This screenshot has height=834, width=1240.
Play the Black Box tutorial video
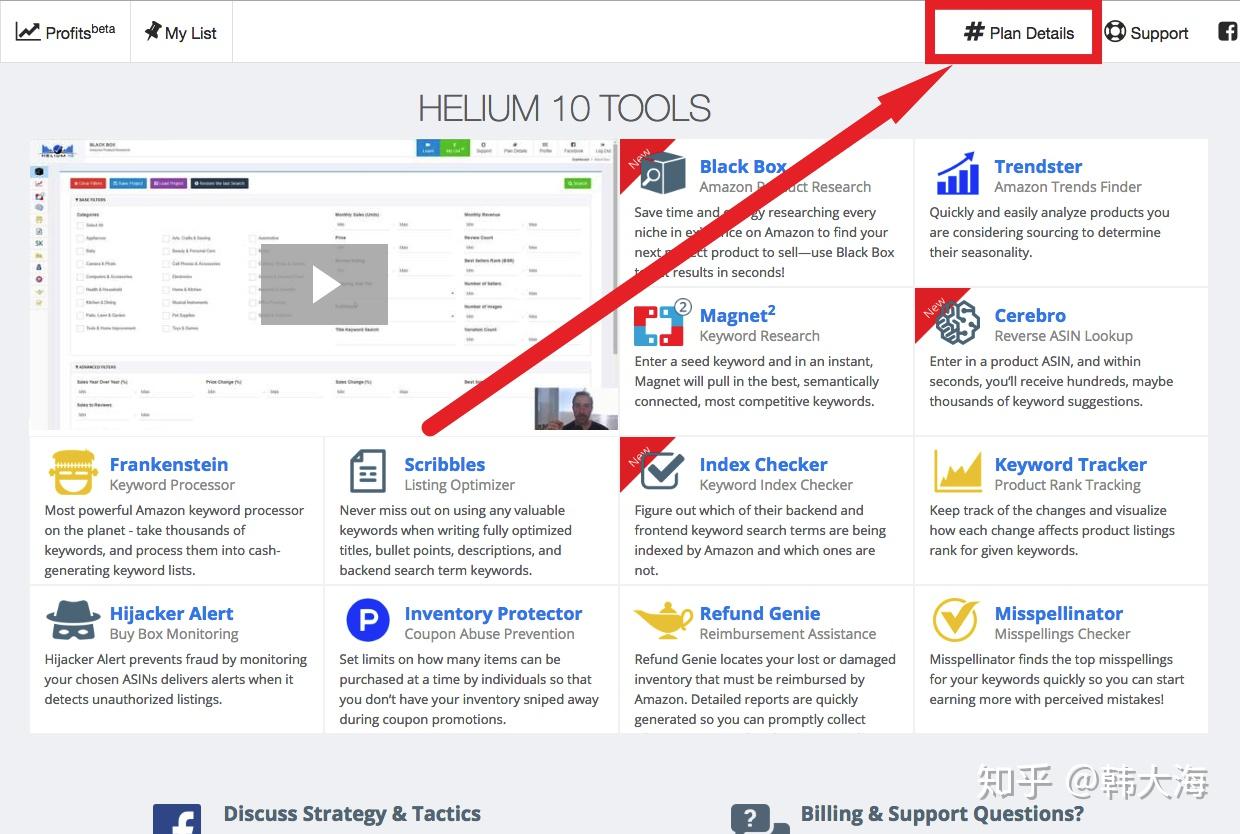tap(324, 284)
